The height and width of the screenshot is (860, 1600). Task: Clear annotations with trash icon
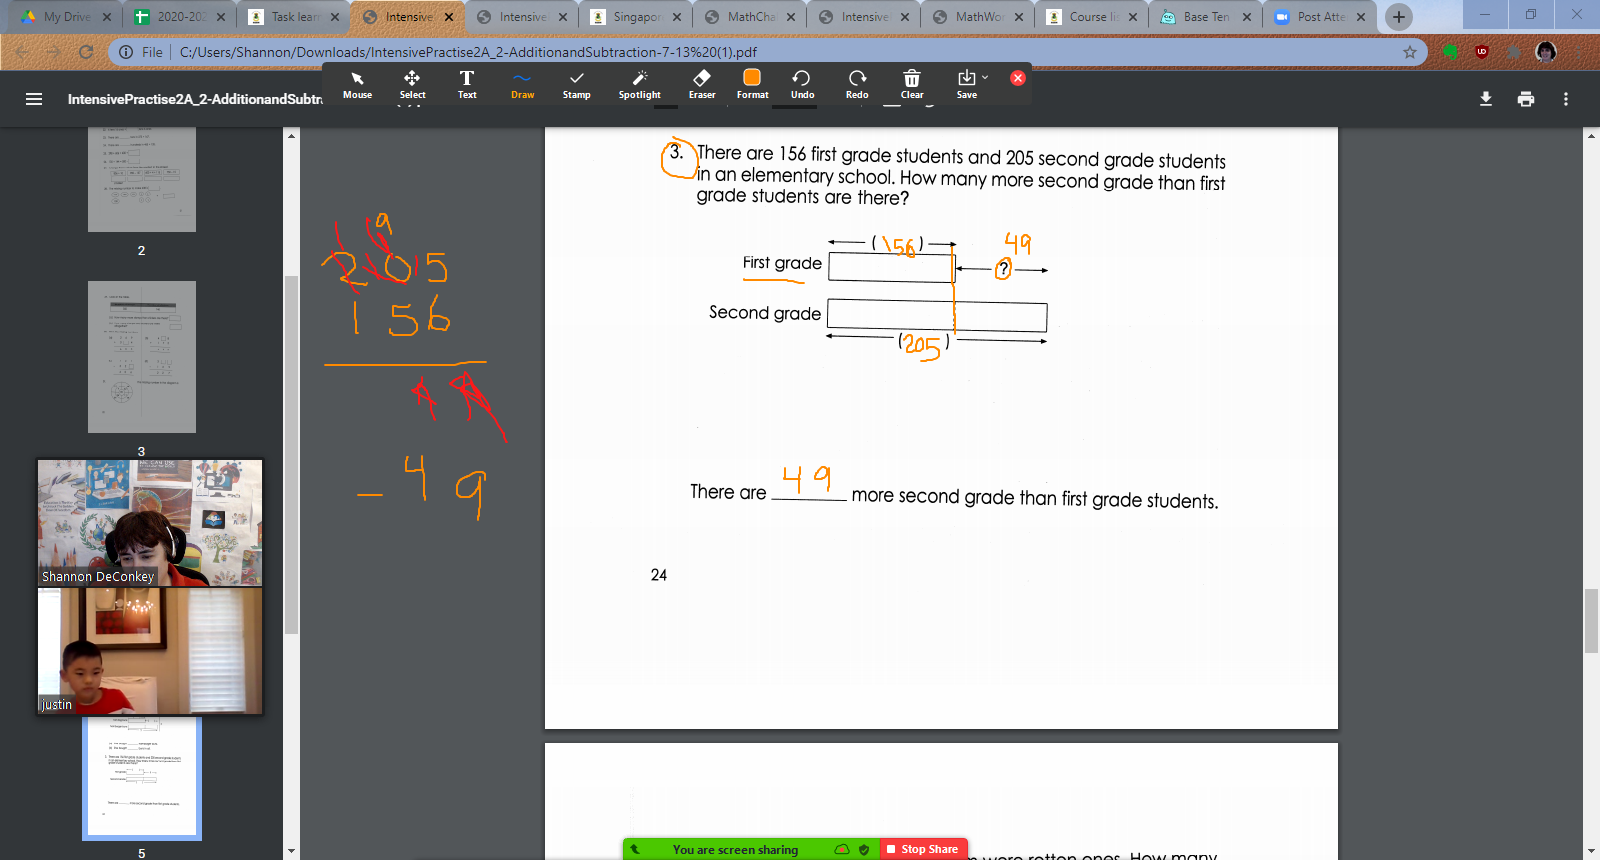point(912,85)
